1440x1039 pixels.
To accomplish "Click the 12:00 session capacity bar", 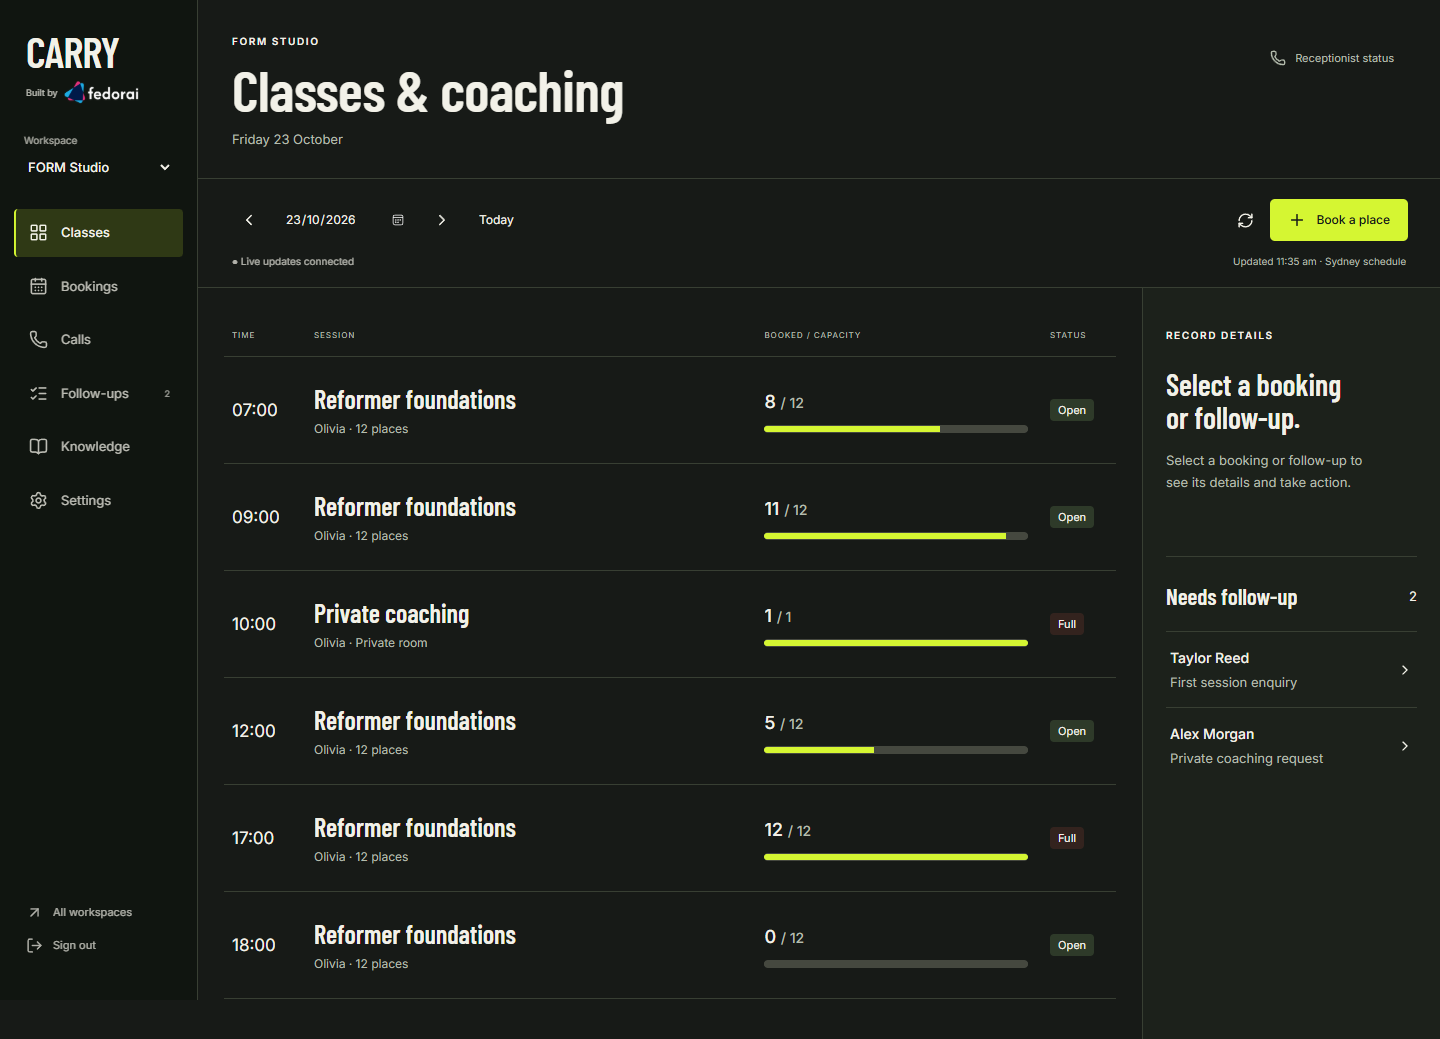I will 896,750.
